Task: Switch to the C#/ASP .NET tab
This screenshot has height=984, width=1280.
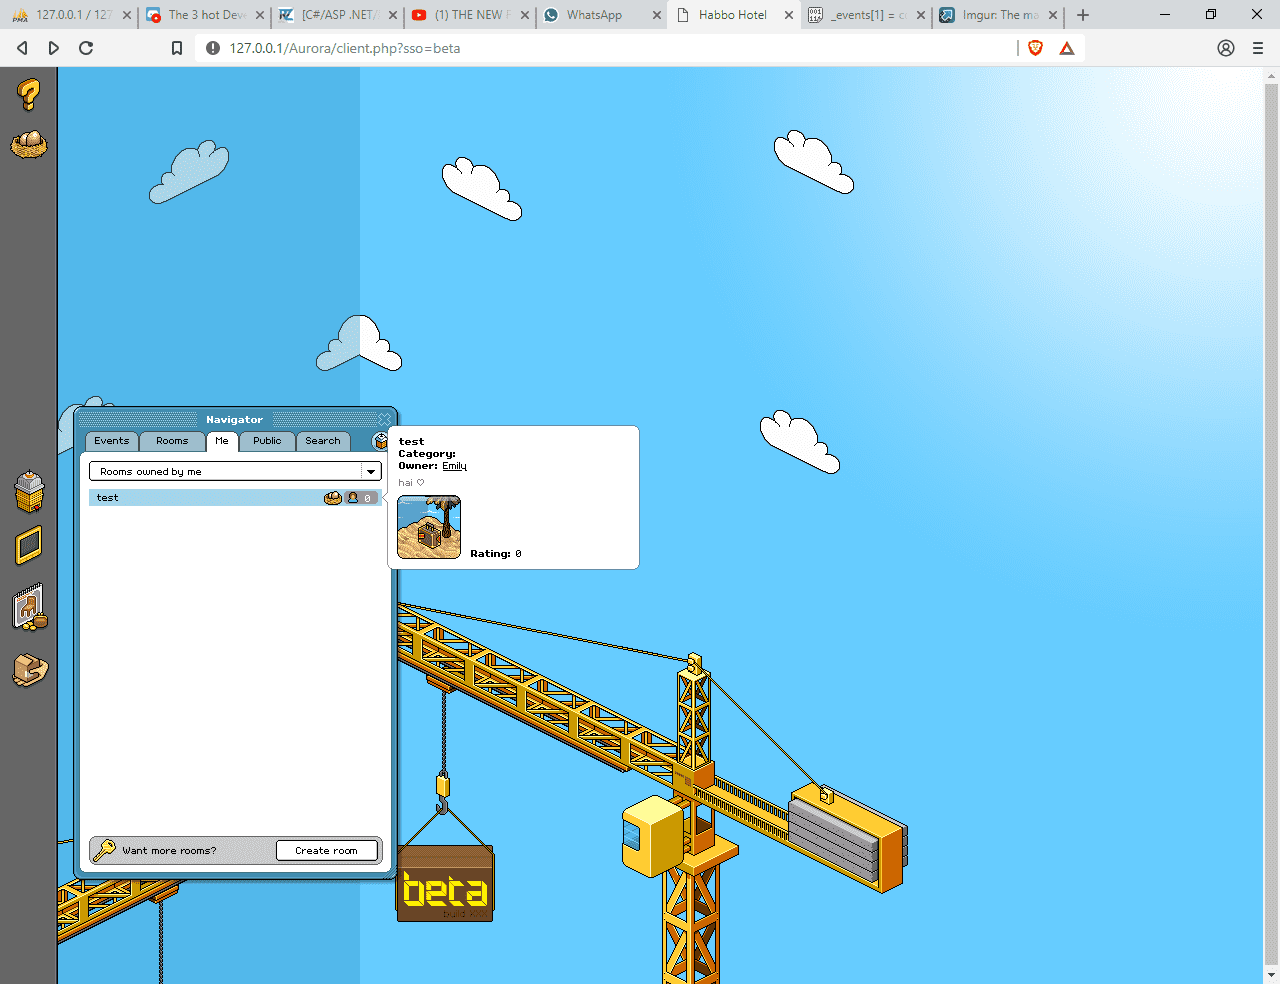Action: tap(338, 15)
